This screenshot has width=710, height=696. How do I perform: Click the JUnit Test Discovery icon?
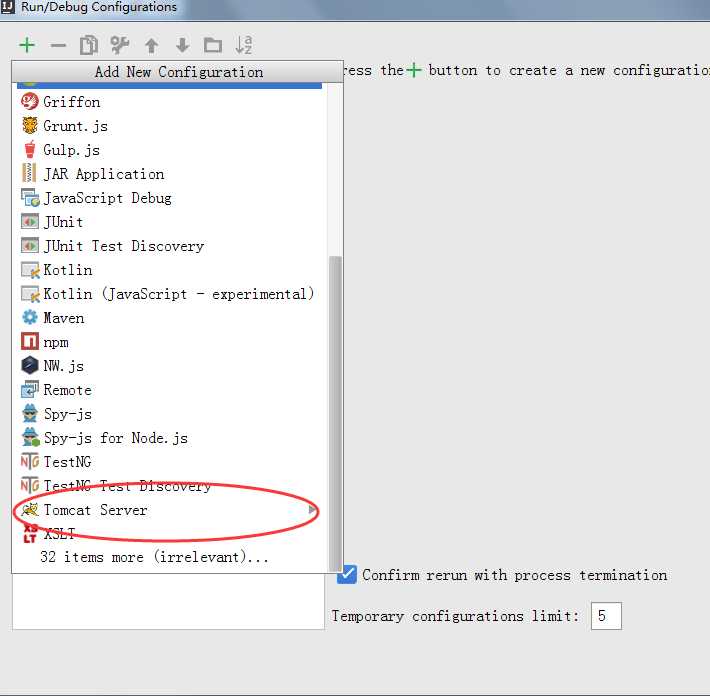[x=29, y=245]
